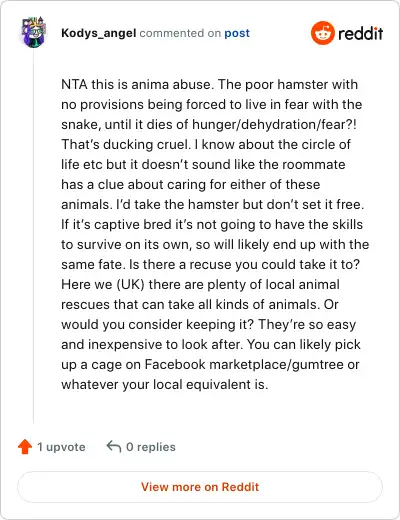The width and height of the screenshot is (400, 520).
Task: Click the "View more on Reddit" button
Action: click(x=200, y=487)
